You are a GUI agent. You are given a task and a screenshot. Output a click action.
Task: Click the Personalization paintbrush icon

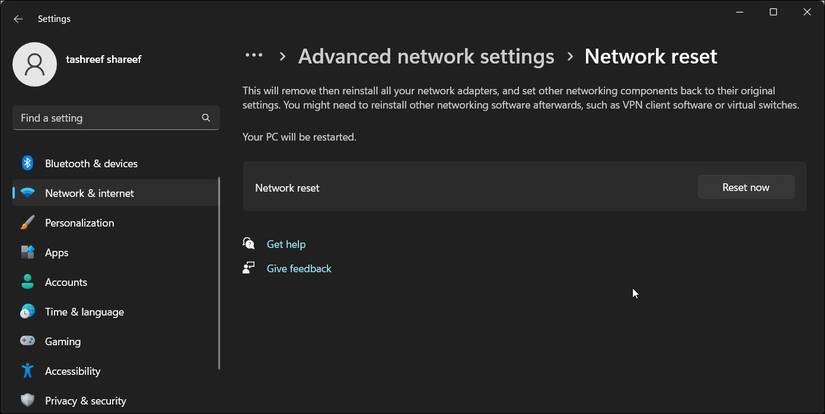tap(28, 223)
